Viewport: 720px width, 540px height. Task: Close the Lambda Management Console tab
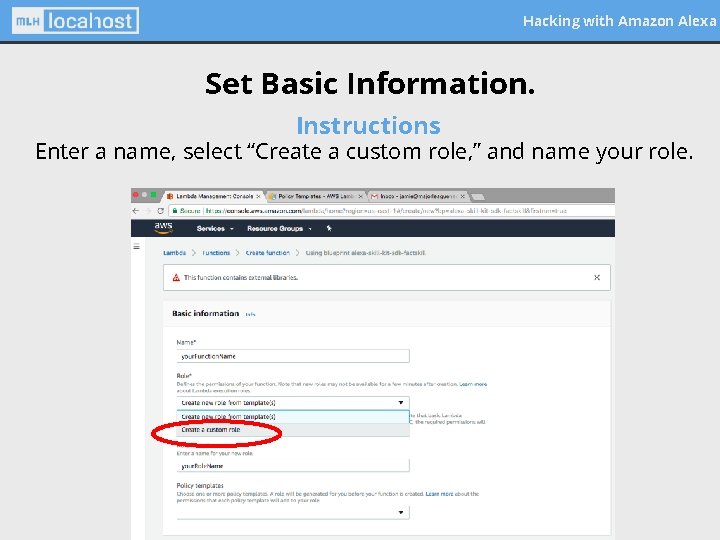click(258, 196)
